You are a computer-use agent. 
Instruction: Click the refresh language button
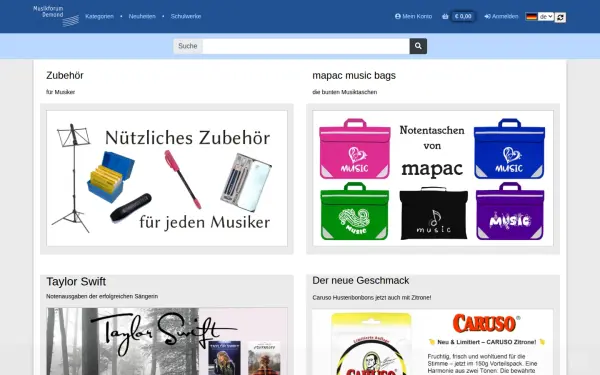(x=560, y=17)
